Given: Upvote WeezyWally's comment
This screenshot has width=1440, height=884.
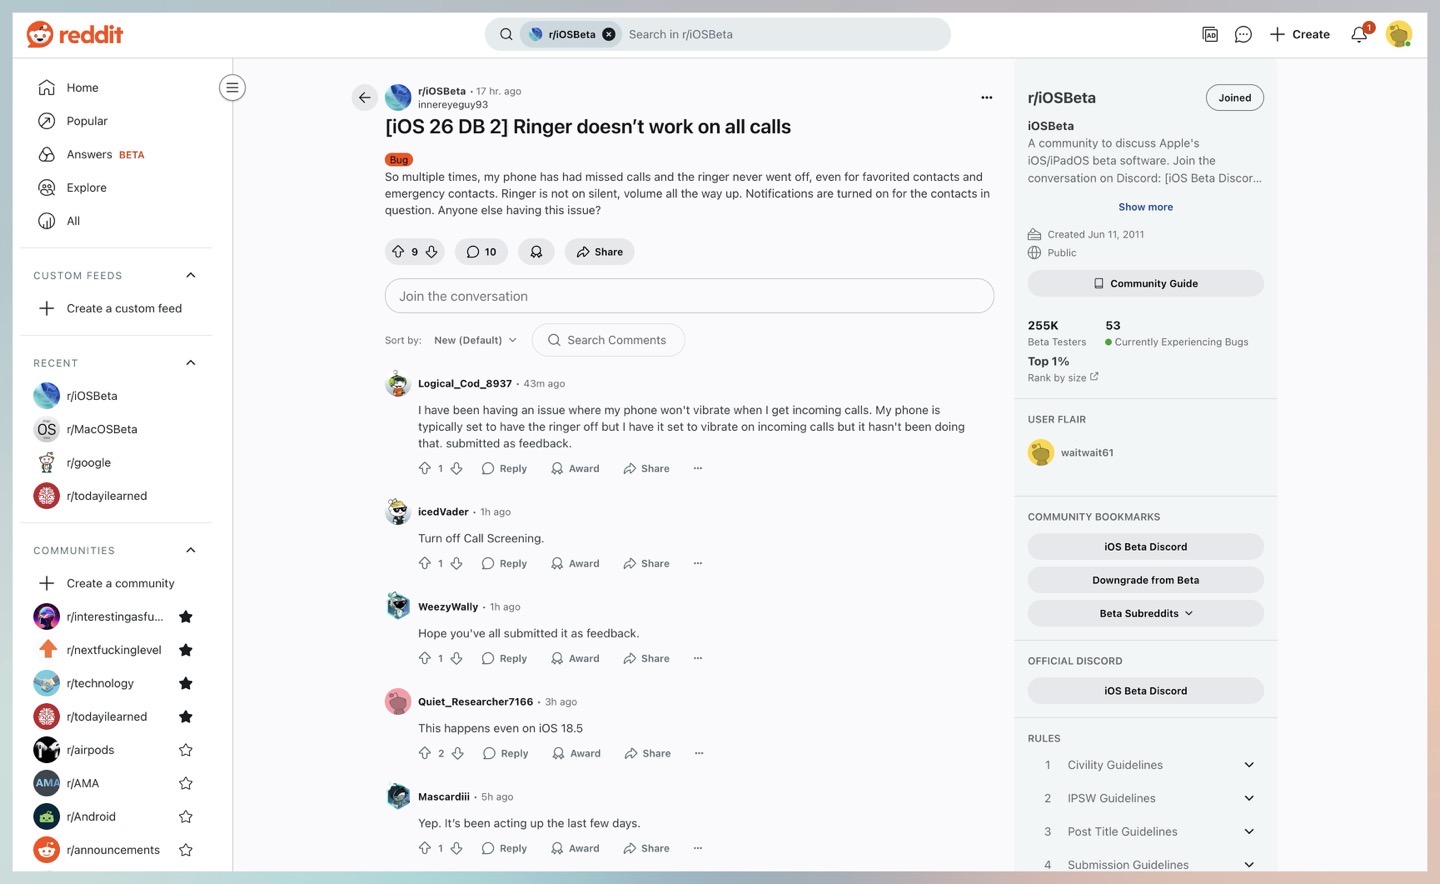Looking at the screenshot, I should 425,658.
